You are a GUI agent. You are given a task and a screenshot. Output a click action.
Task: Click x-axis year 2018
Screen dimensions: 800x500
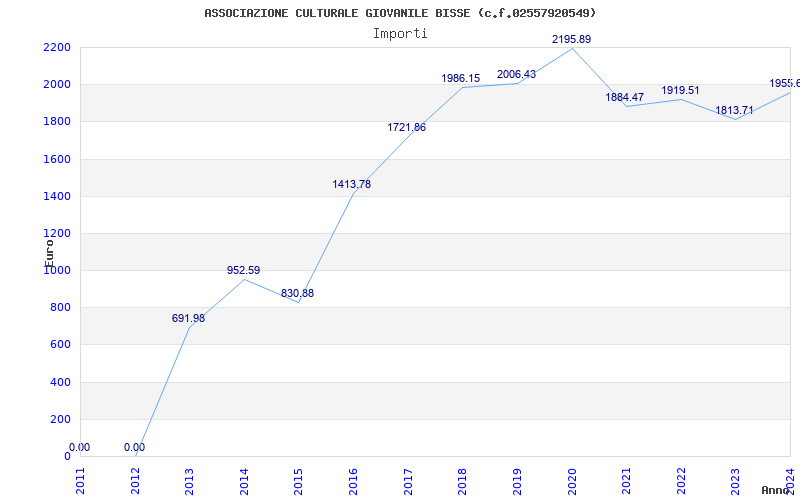point(463,481)
